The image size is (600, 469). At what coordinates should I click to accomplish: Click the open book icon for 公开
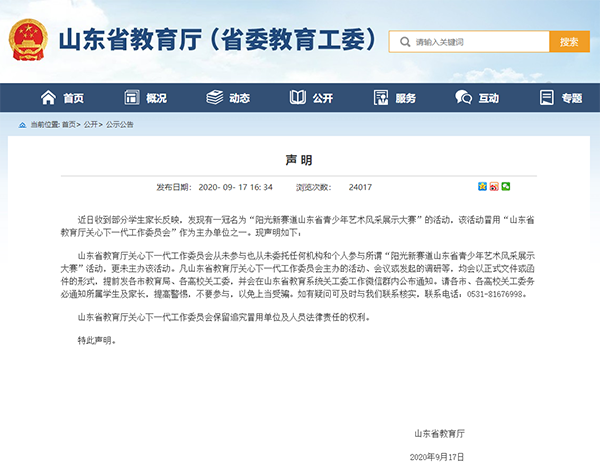tap(297, 98)
